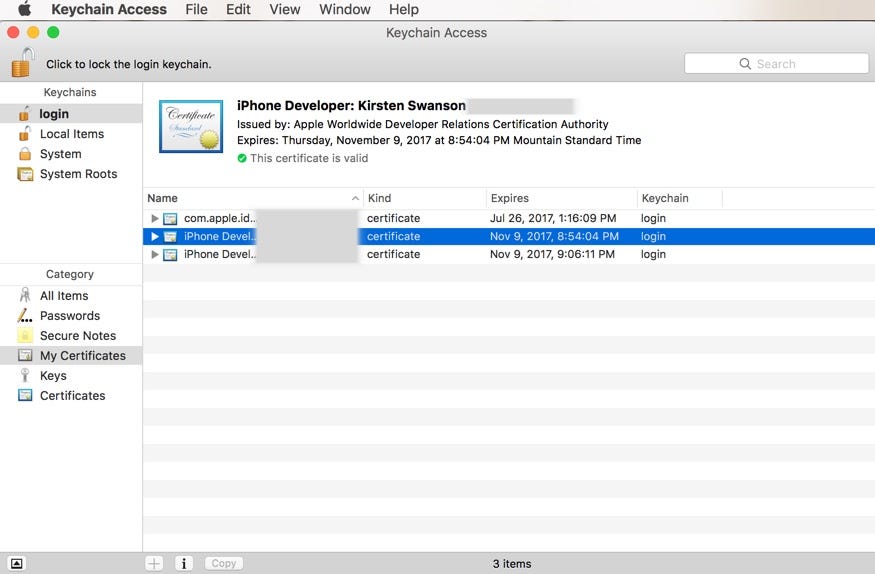Open the Apple menu
This screenshot has width=875, height=574.
click(x=24, y=9)
